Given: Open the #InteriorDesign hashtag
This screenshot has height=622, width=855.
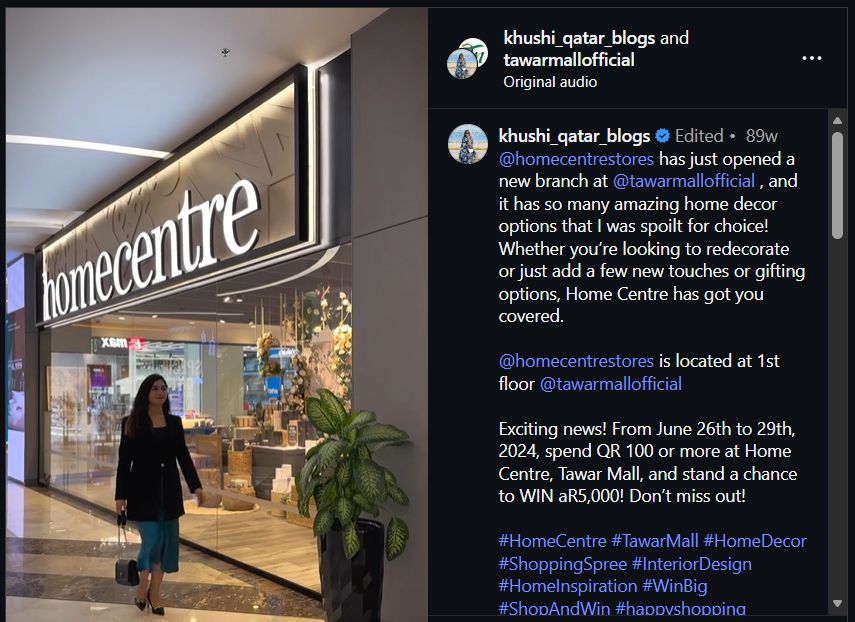Looking at the screenshot, I should click(x=691, y=564).
